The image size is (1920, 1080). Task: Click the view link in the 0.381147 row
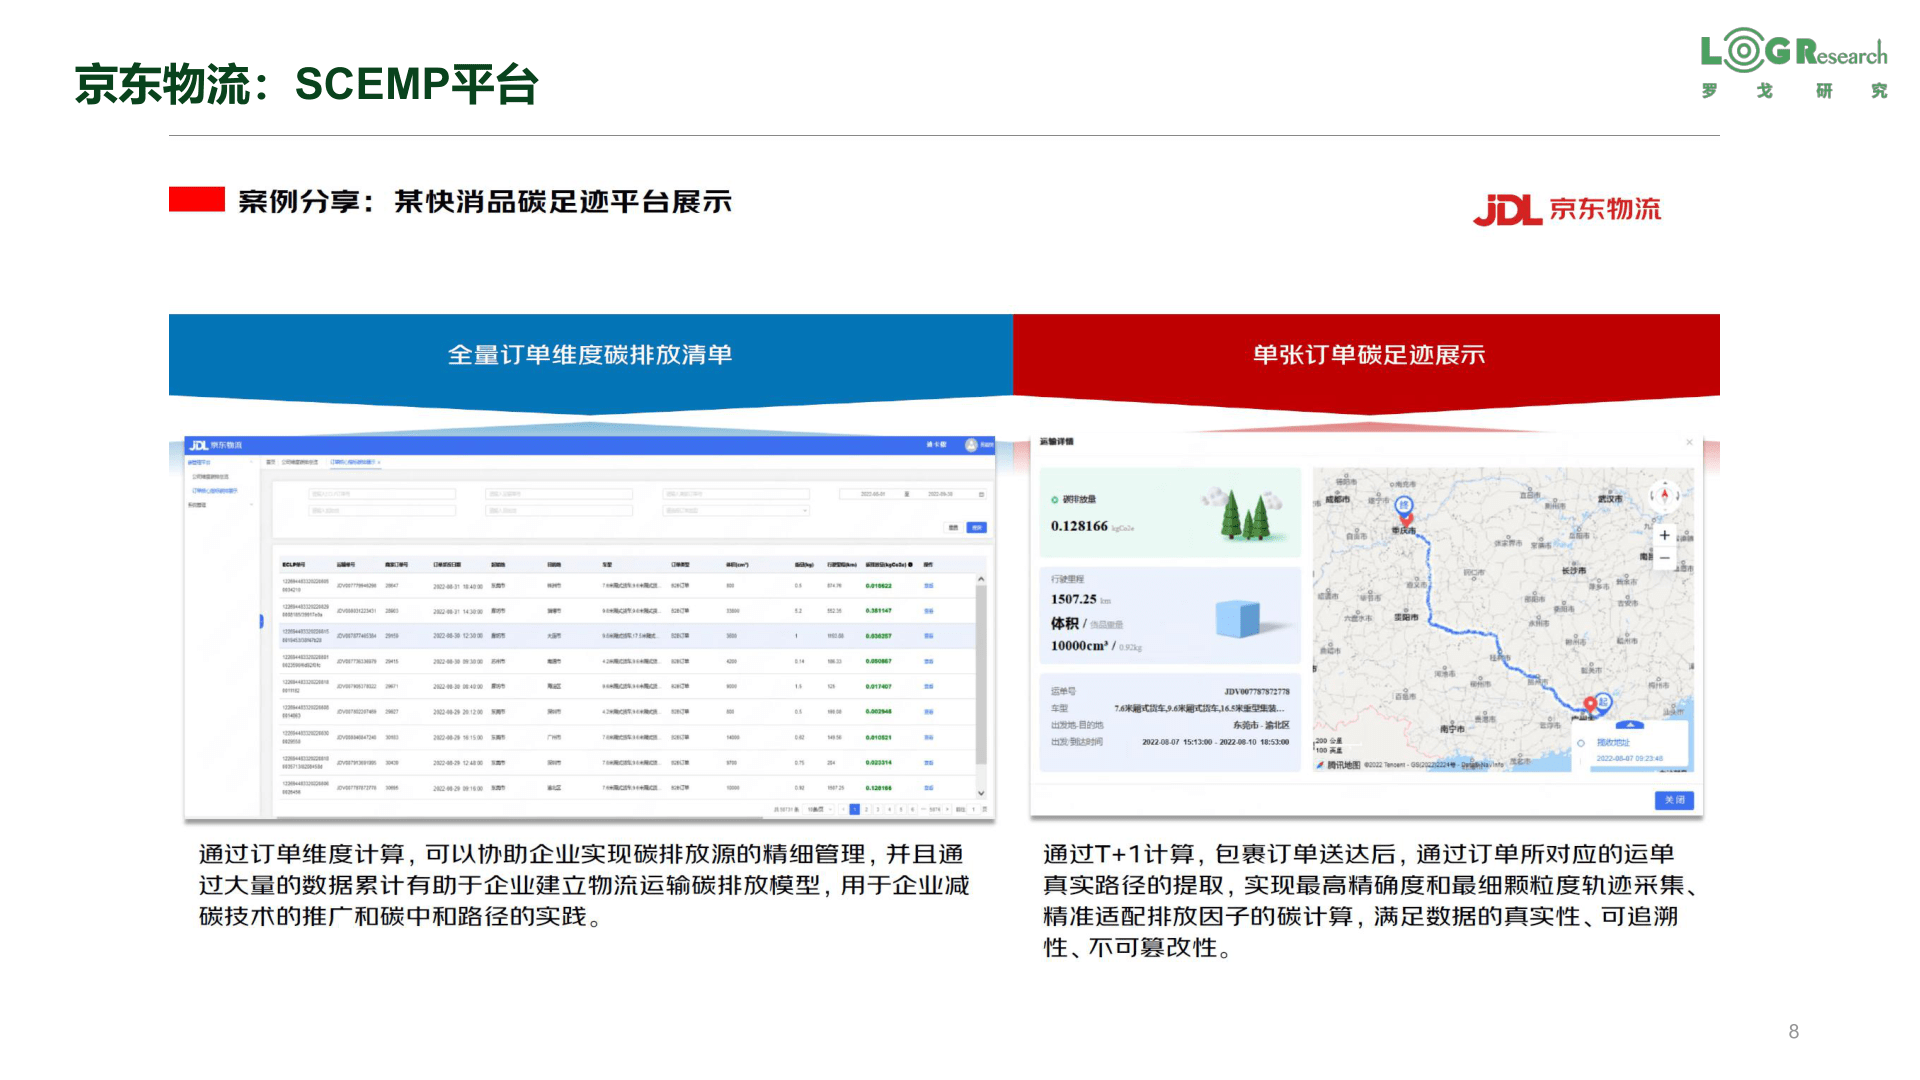[929, 611]
